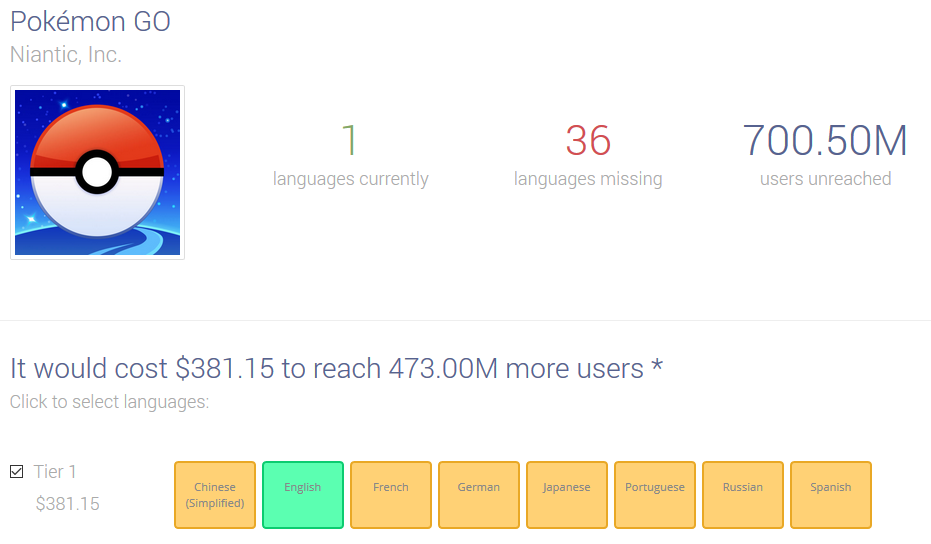
Task: Select the Chinese (Simplified) language tile
Action: tap(215, 495)
